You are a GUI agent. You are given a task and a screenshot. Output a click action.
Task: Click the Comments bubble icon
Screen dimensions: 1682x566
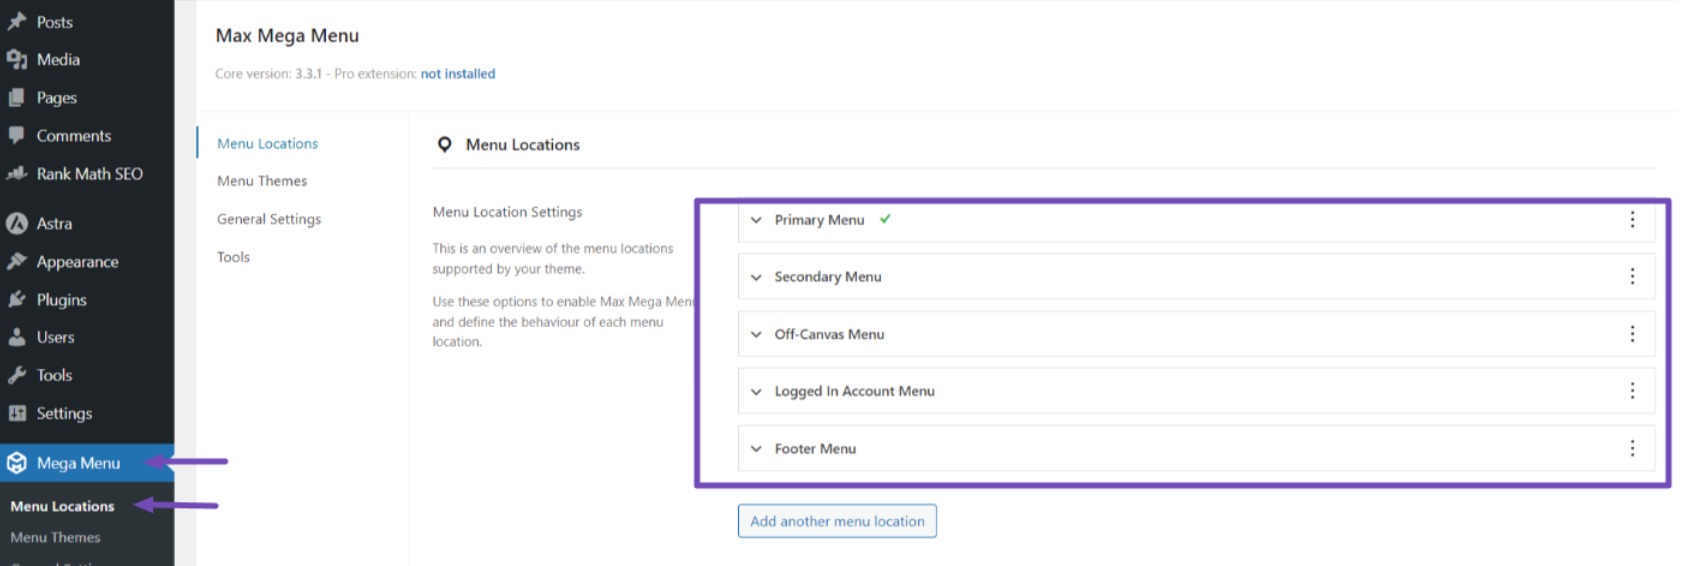coord(17,135)
